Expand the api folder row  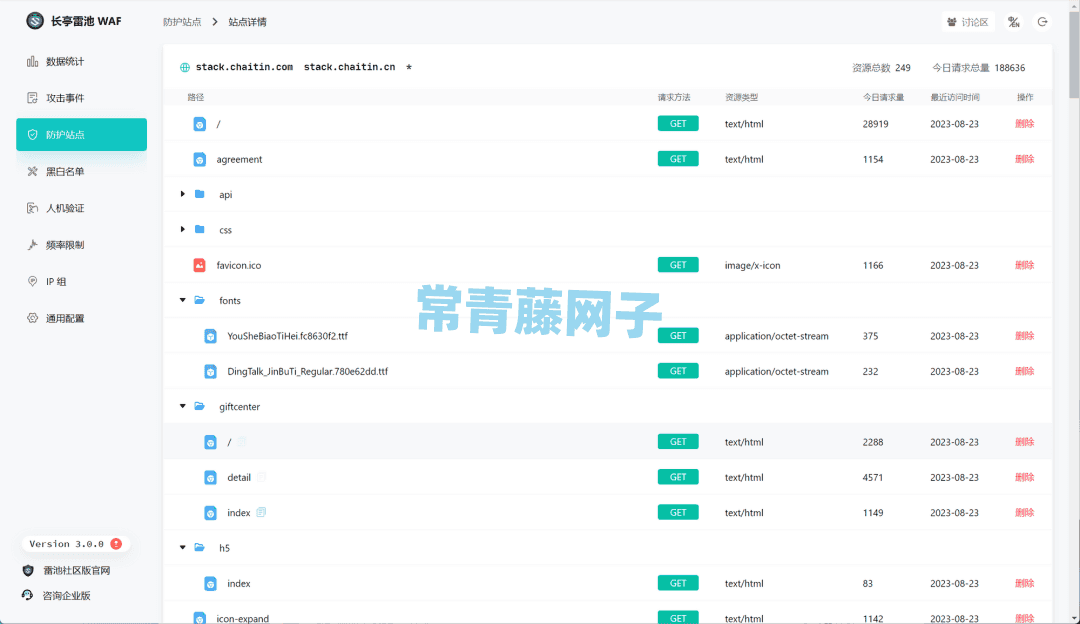(183, 194)
